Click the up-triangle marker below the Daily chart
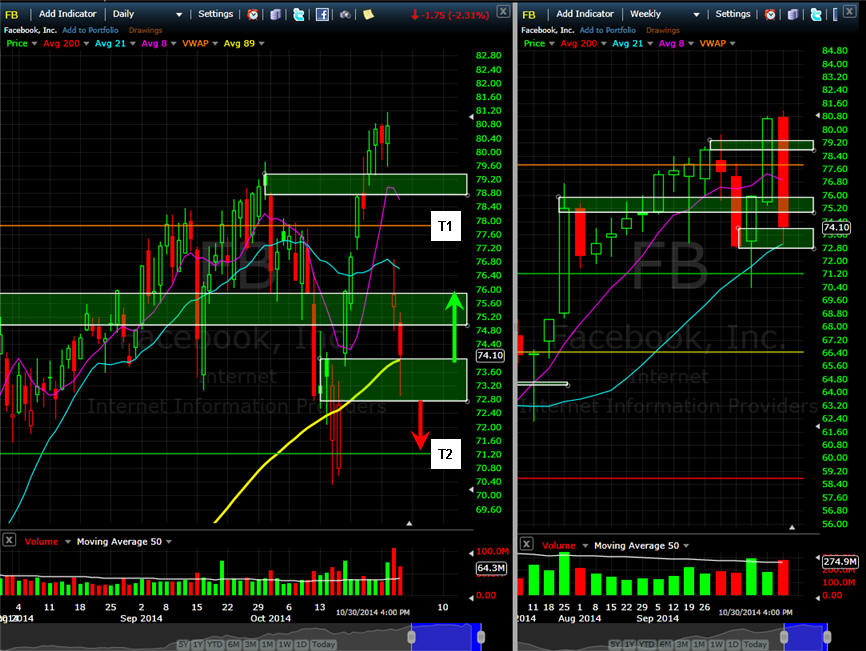This screenshot has width=866, height=651. (409, 523)
